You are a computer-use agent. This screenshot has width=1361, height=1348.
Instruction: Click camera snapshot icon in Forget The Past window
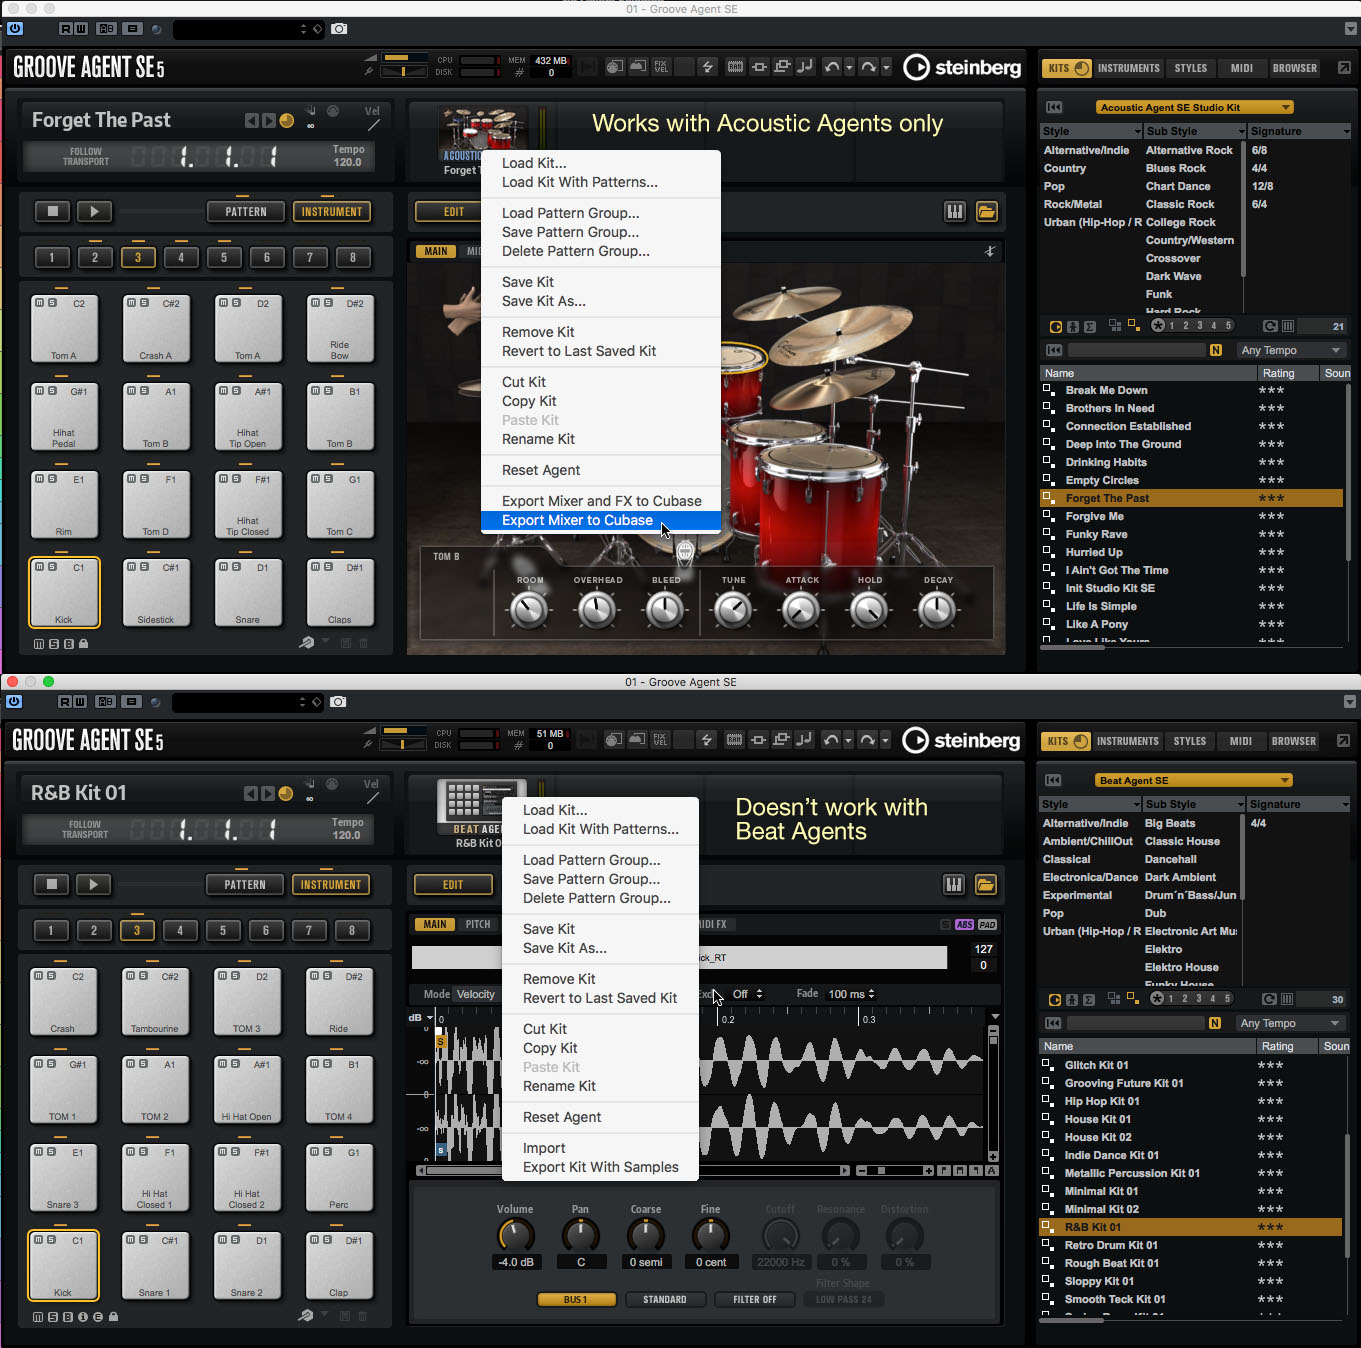[339, 29]
